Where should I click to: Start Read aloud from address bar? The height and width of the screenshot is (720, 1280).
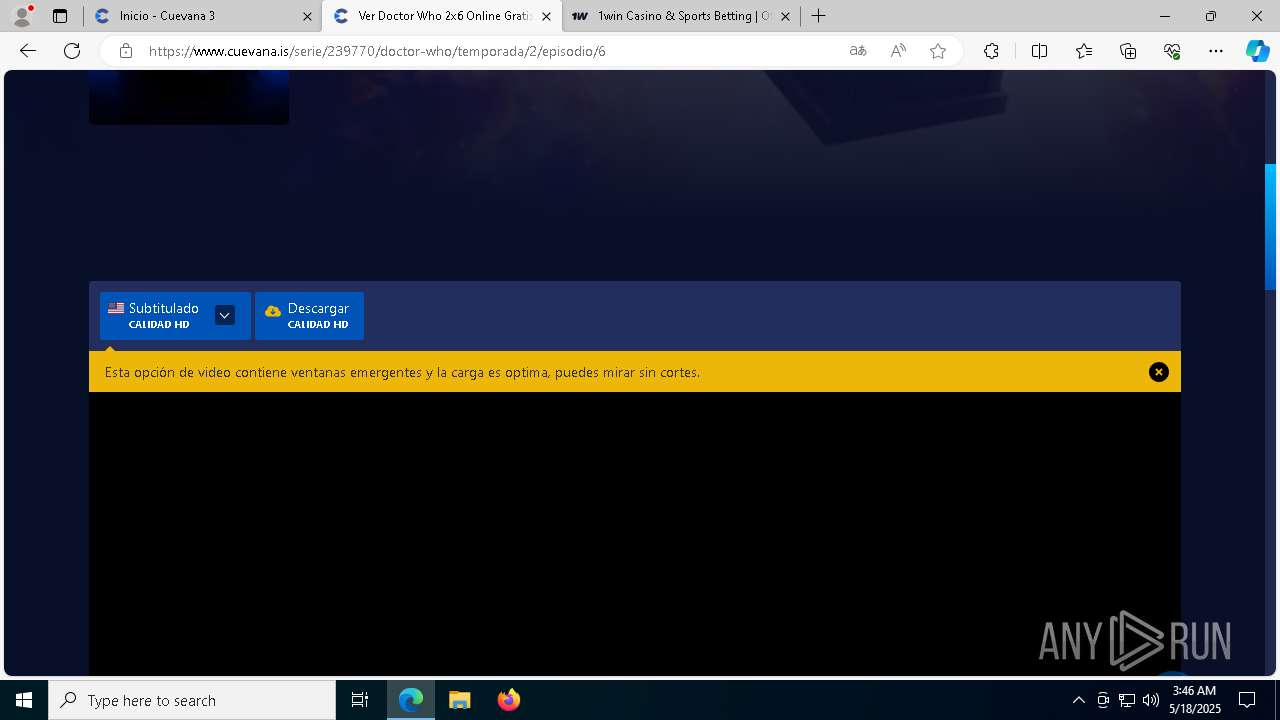[x=898, y=51]
